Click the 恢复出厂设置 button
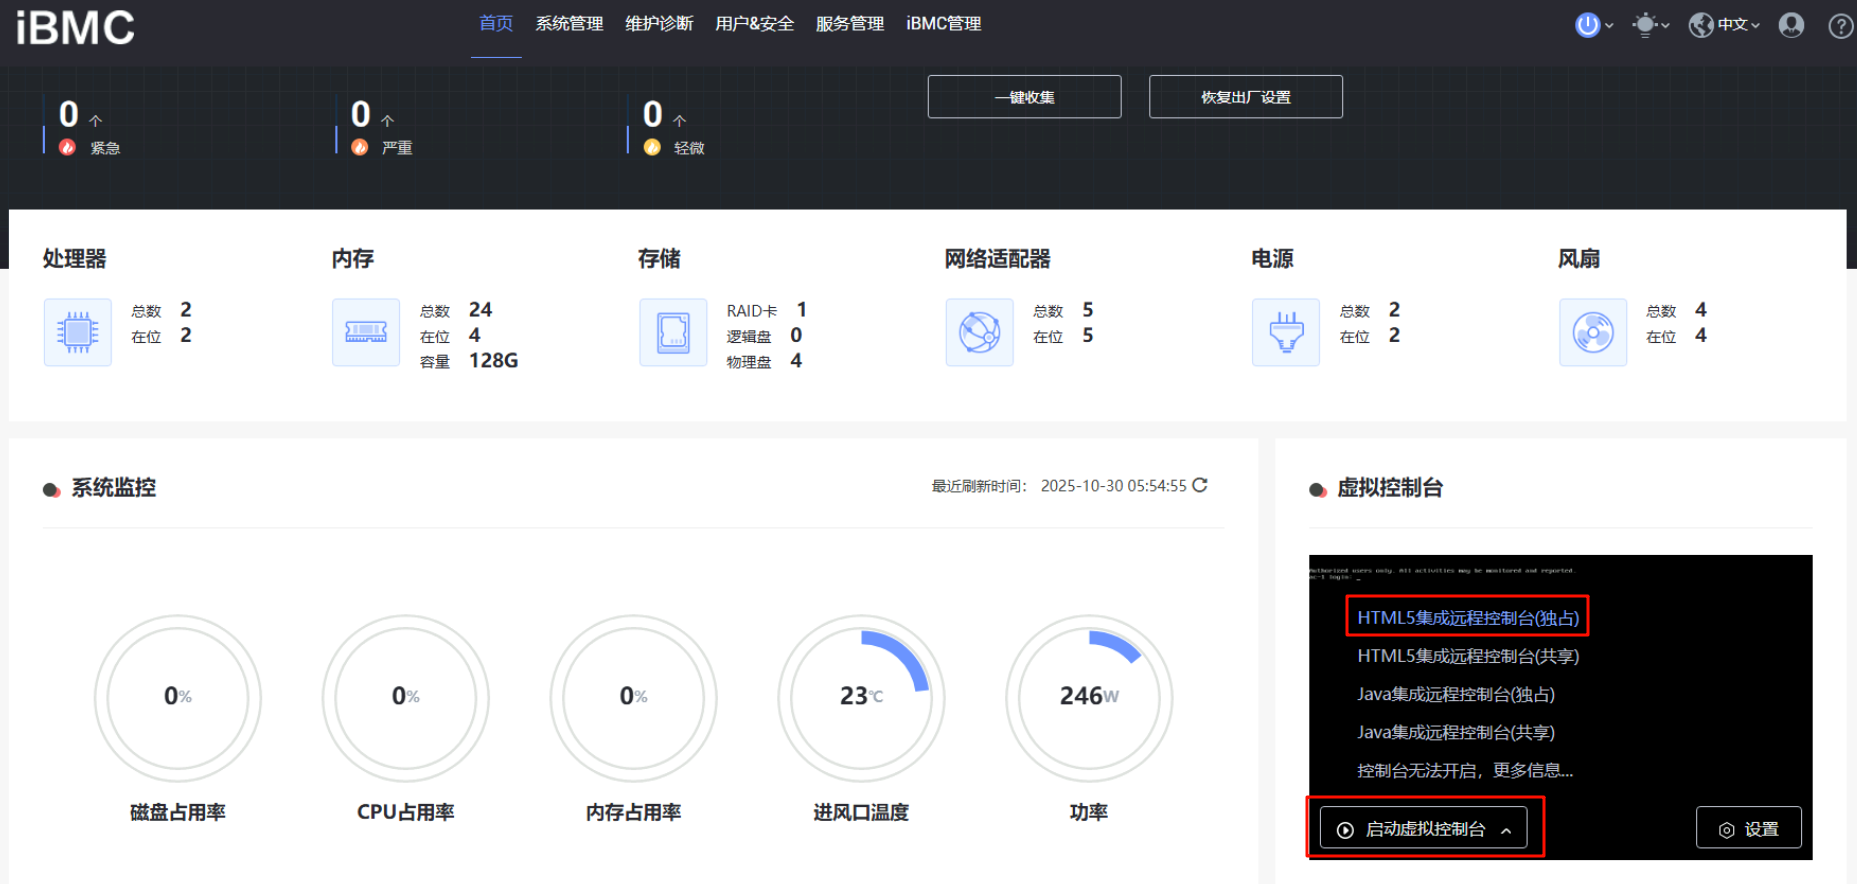The width and height of the screenshot is (1857, 884). [1245, 97]
